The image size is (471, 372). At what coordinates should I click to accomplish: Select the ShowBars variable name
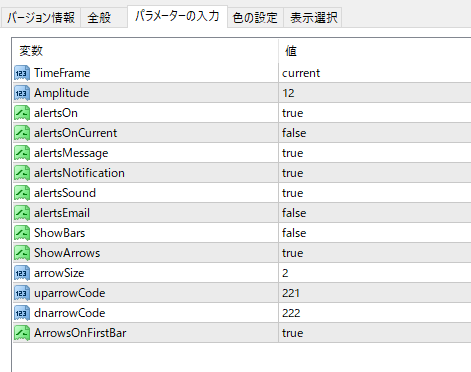click(x=59, y=233)
